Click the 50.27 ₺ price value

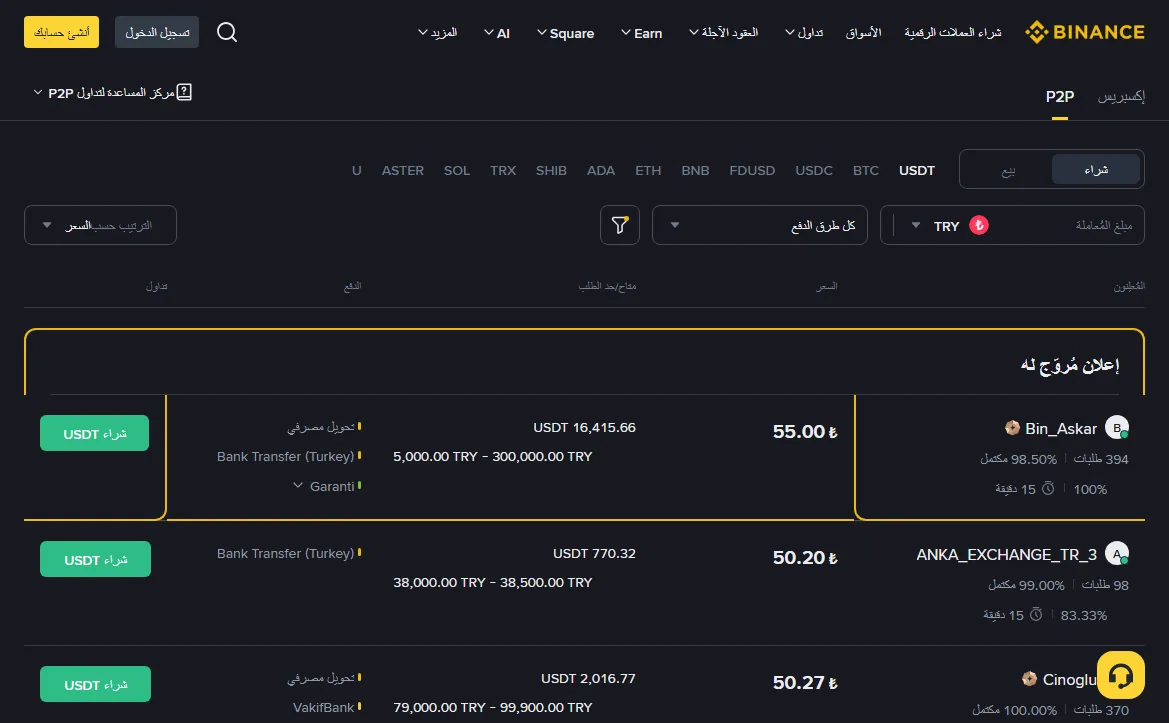(x=805, y=683)
